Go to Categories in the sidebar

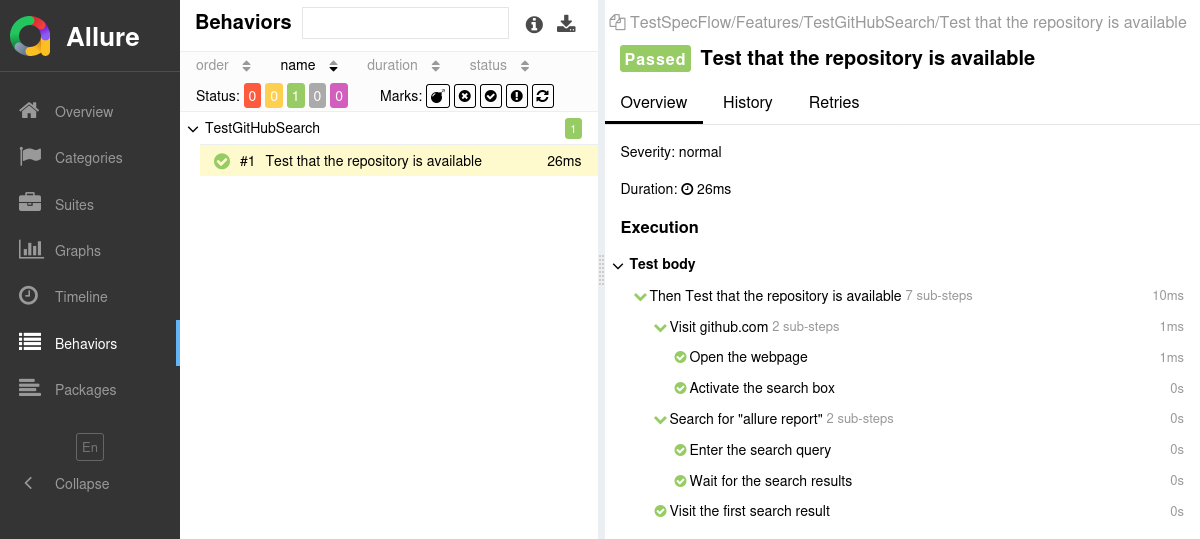pyautogui.click(x=90, y=157)
